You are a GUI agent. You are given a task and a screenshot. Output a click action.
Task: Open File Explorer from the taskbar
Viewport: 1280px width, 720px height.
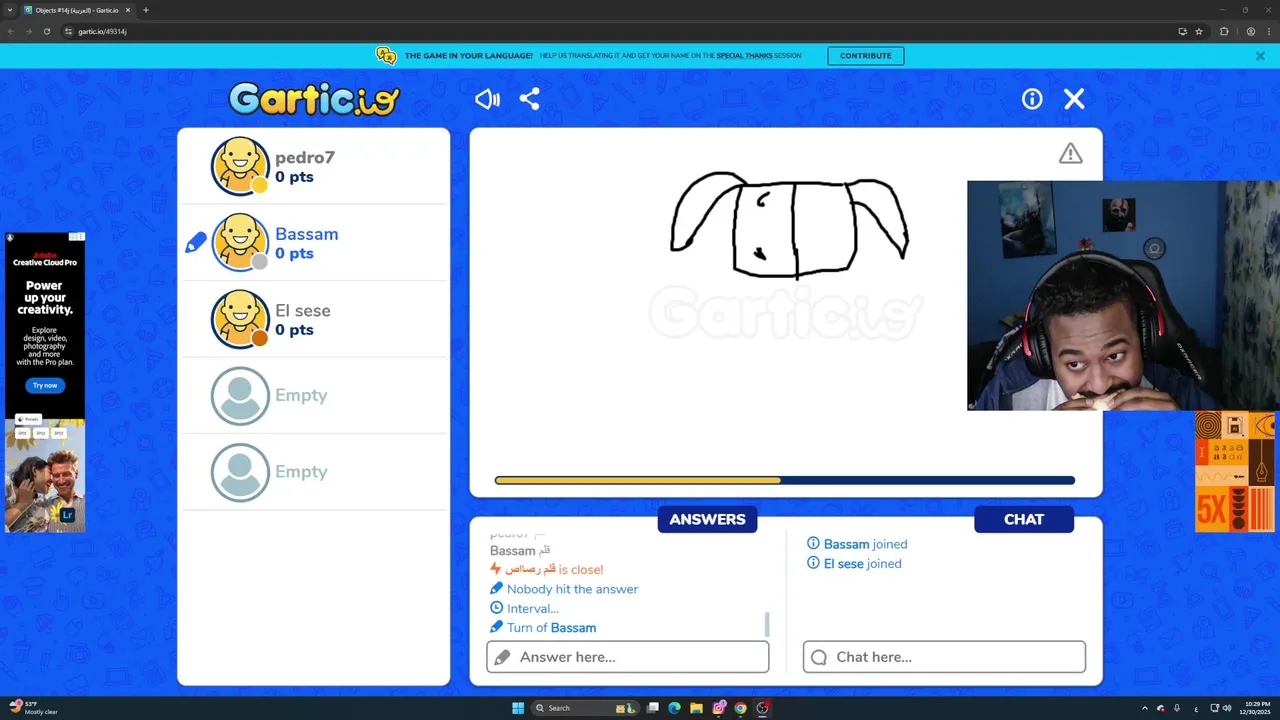[696, 708]
